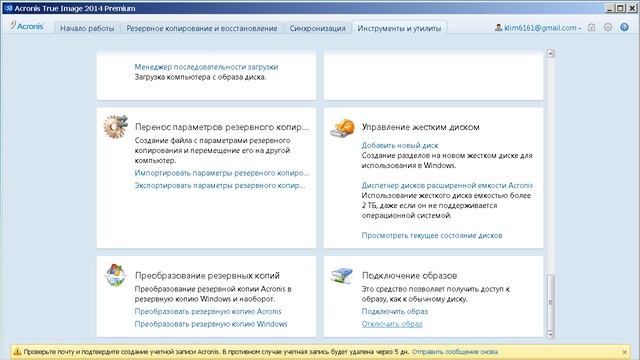Click the image mounting disk icon

pos(342,276)
